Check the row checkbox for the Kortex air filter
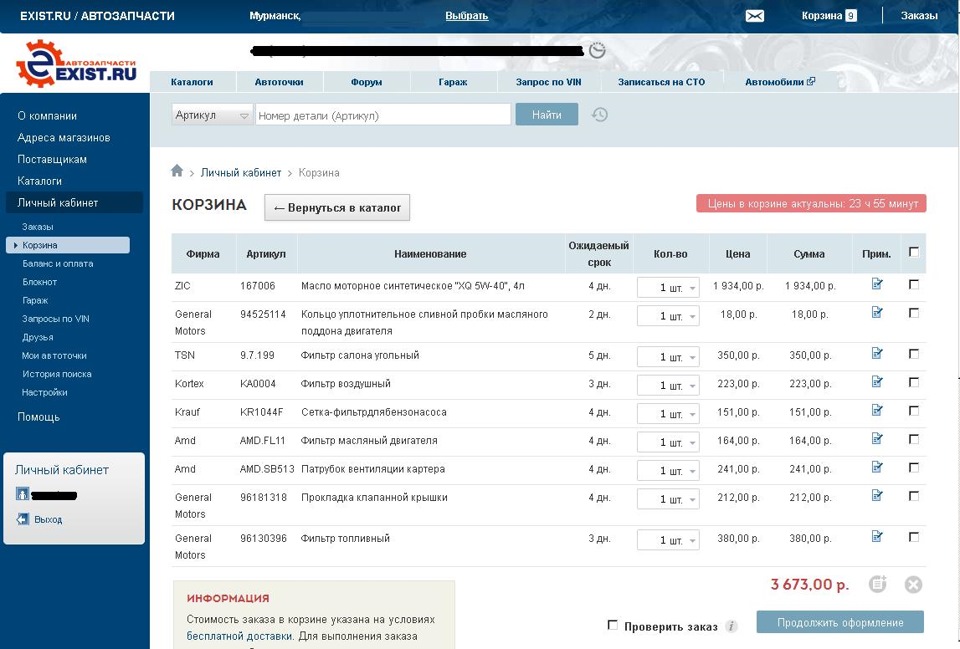The width and height of the screenshot is (960, 649). [x=913, y=384]
